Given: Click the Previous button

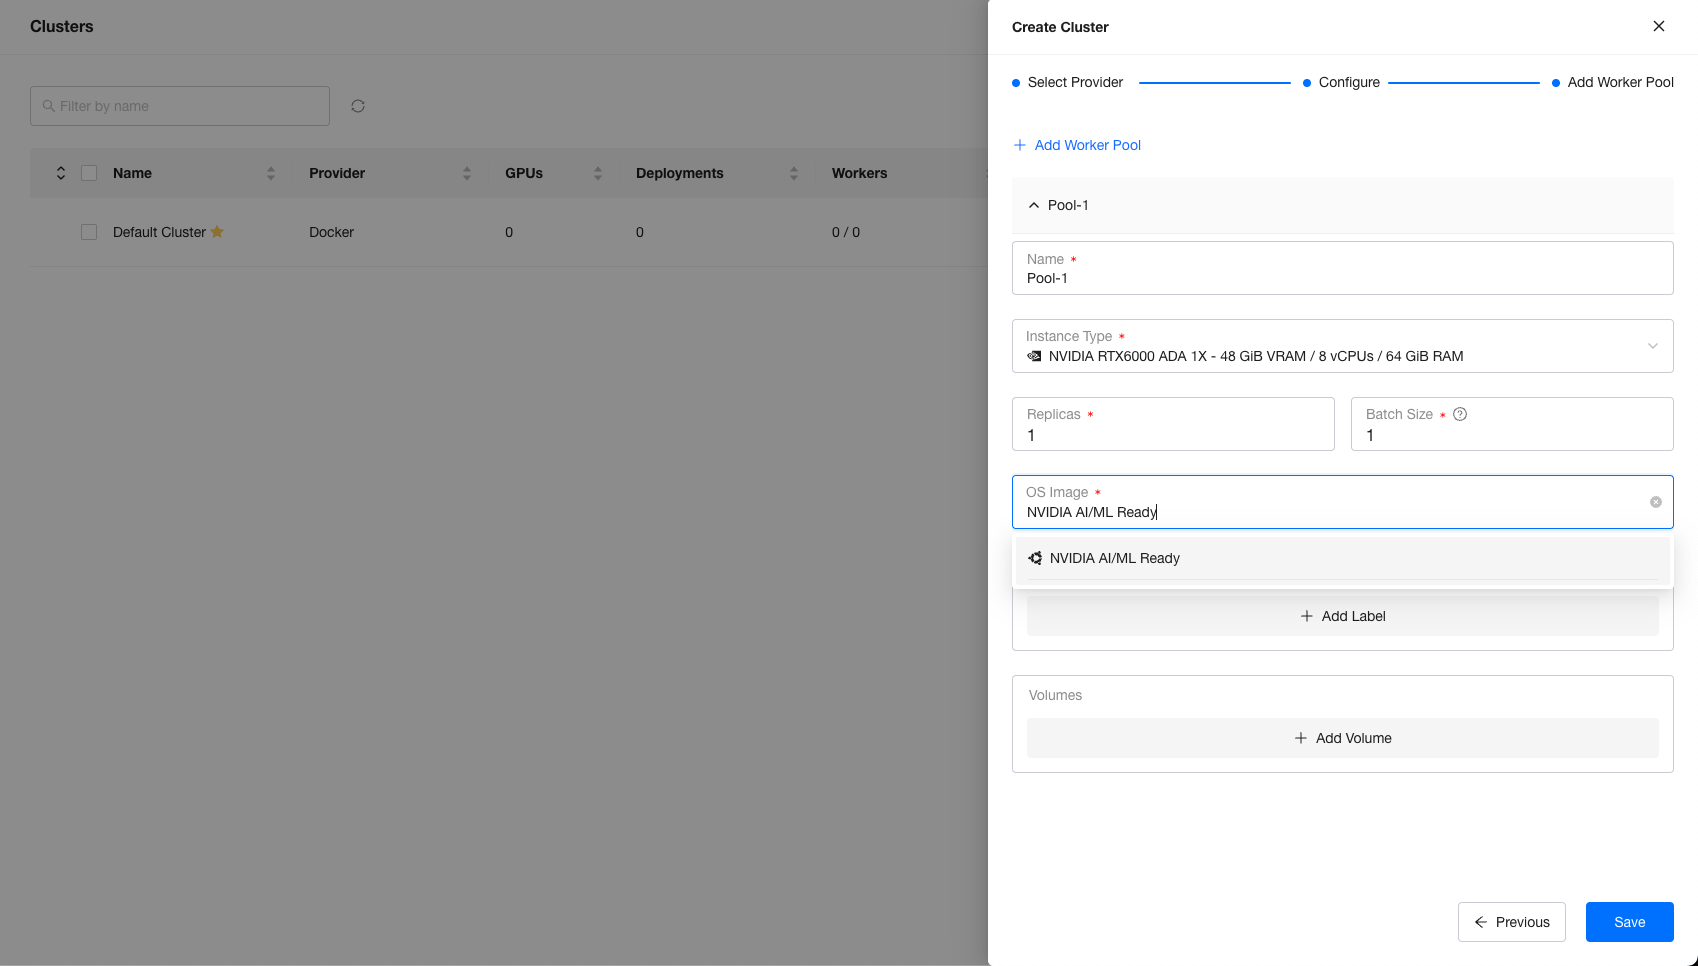Looking at the screenshot, I should click(1511, 922).
